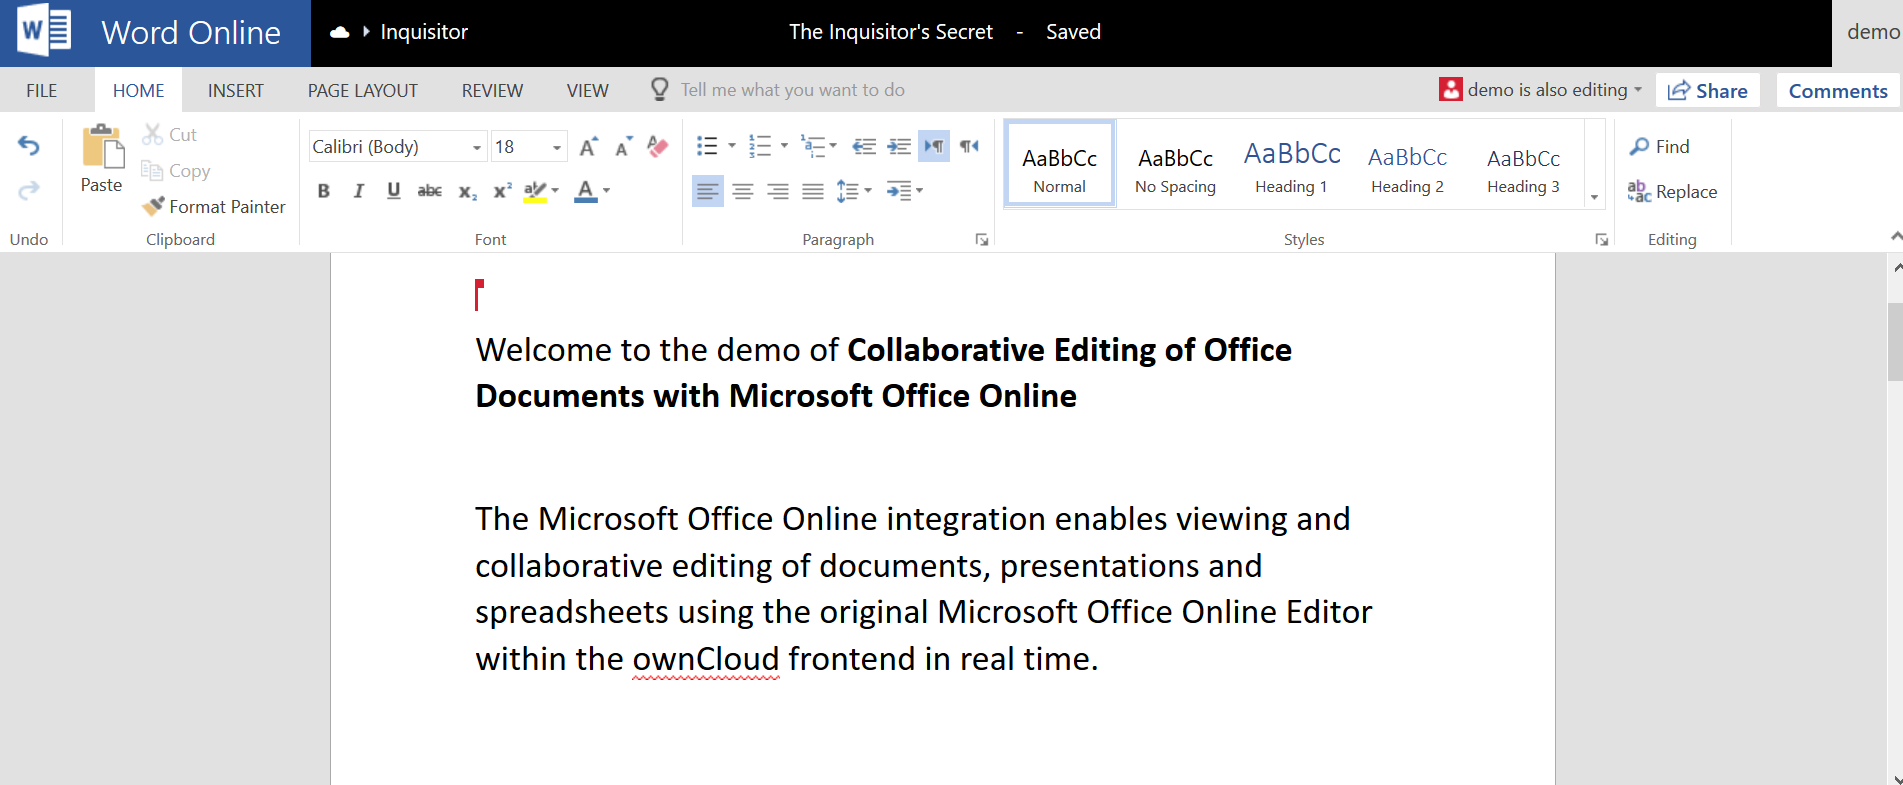Viewport: 1903px width, 785px height.
Task: Expand the highlight color dropdown arrow
Action: pos(555,190)
